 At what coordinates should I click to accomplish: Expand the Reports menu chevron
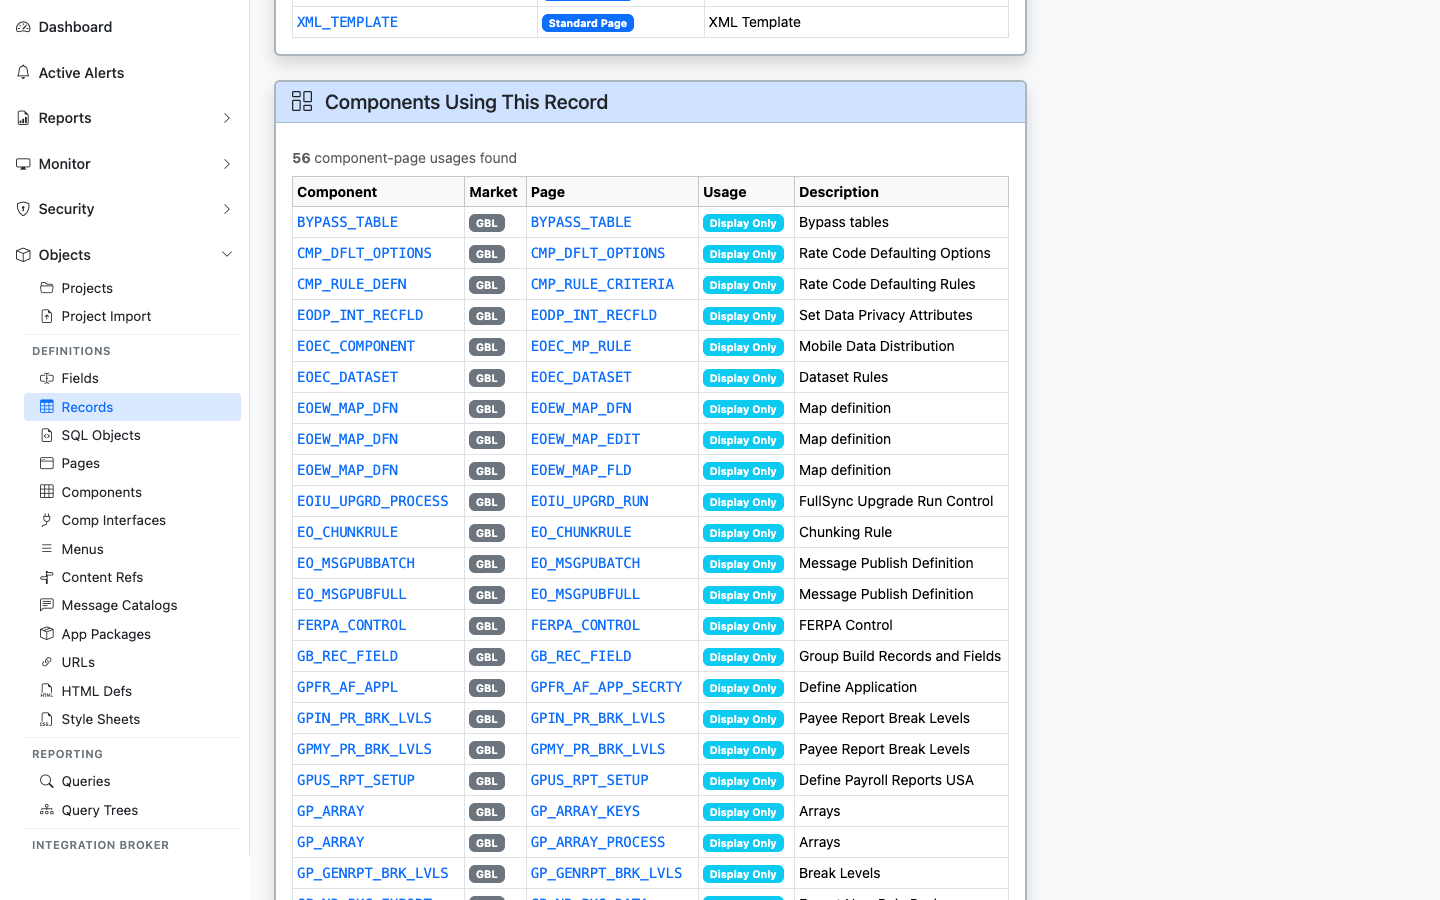227,118
